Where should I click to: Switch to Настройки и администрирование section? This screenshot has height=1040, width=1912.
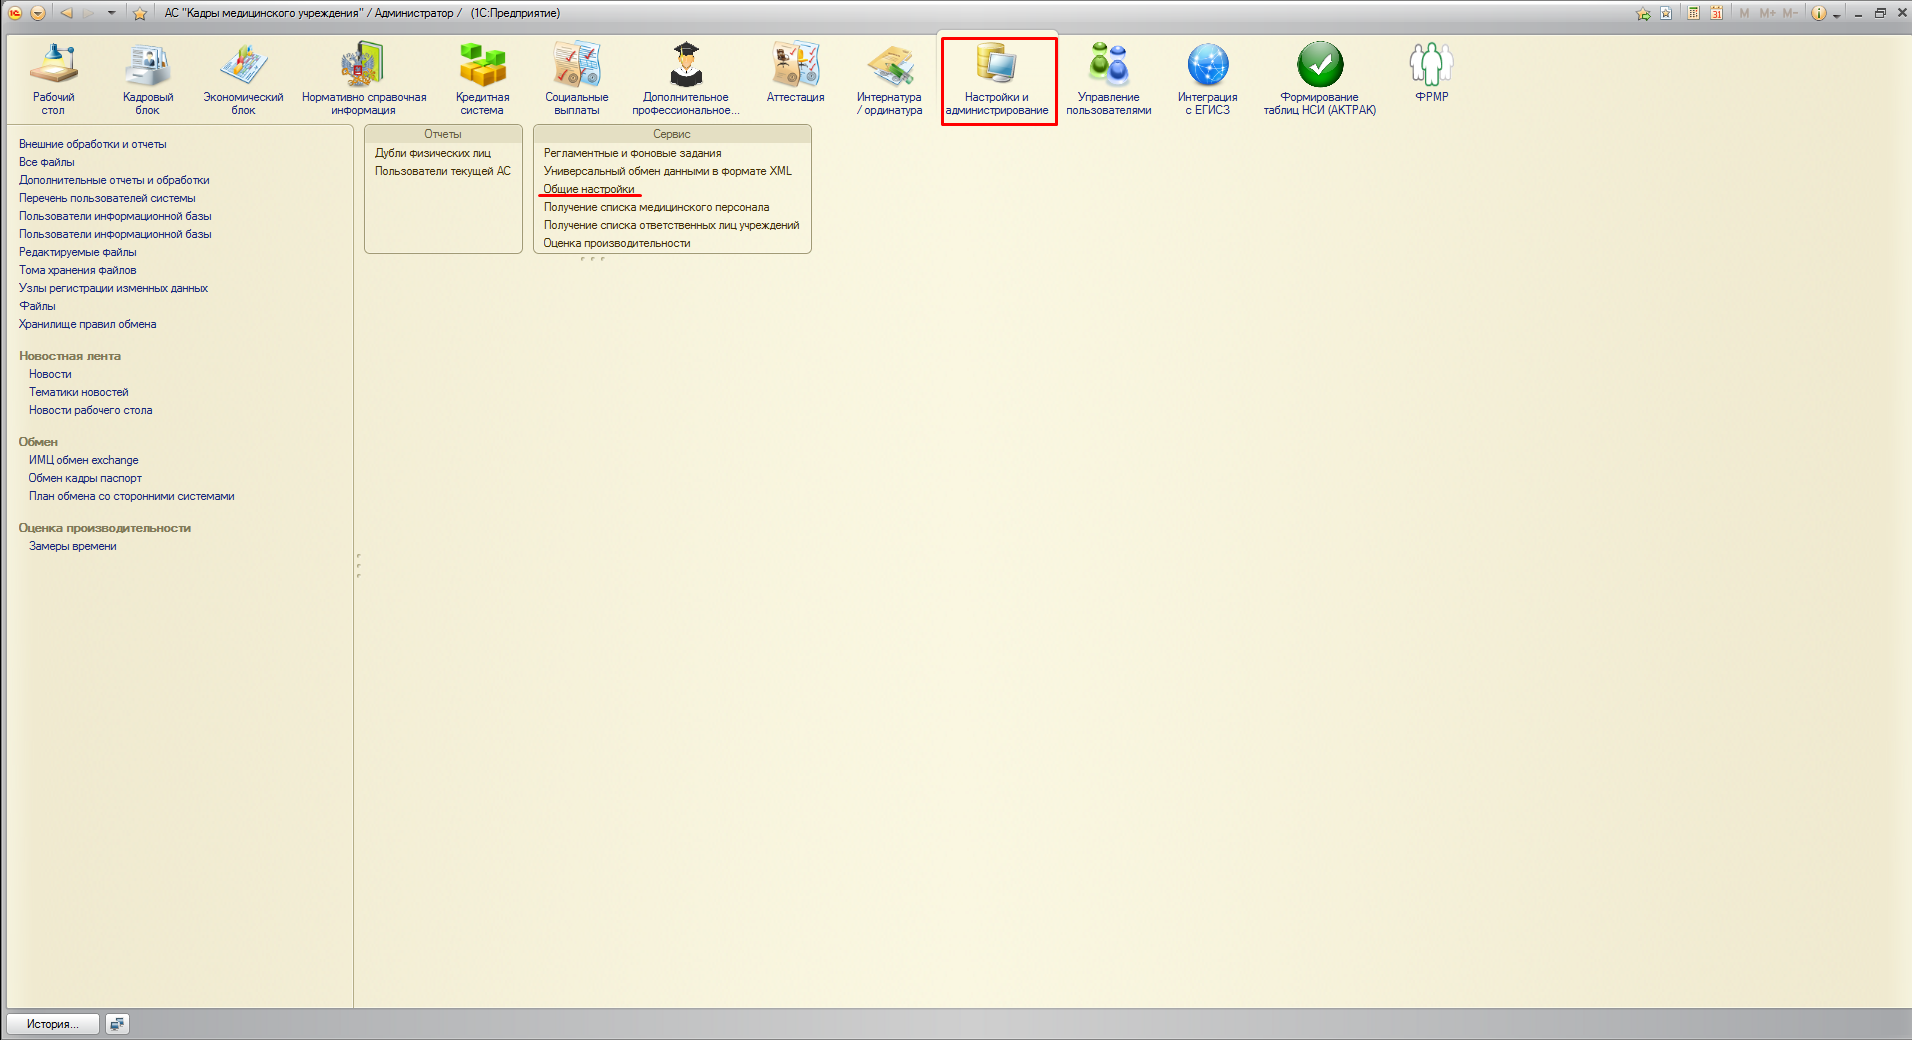click(x=997, y=78)
